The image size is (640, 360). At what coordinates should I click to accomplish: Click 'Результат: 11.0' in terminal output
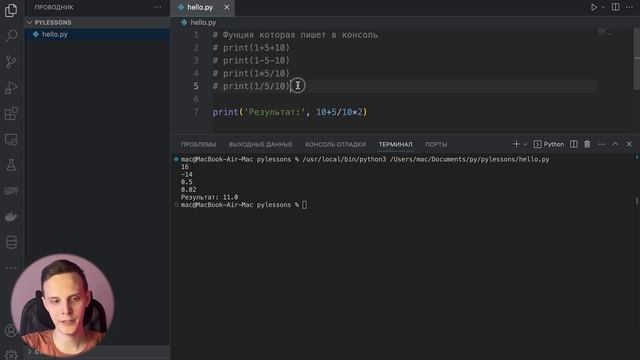209,197
